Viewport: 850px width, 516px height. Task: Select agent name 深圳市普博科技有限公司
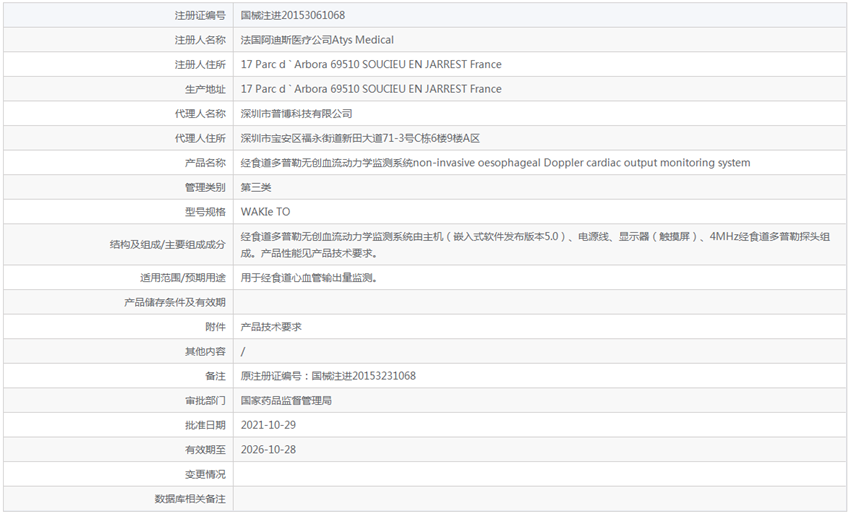click(x=297, y=114)
